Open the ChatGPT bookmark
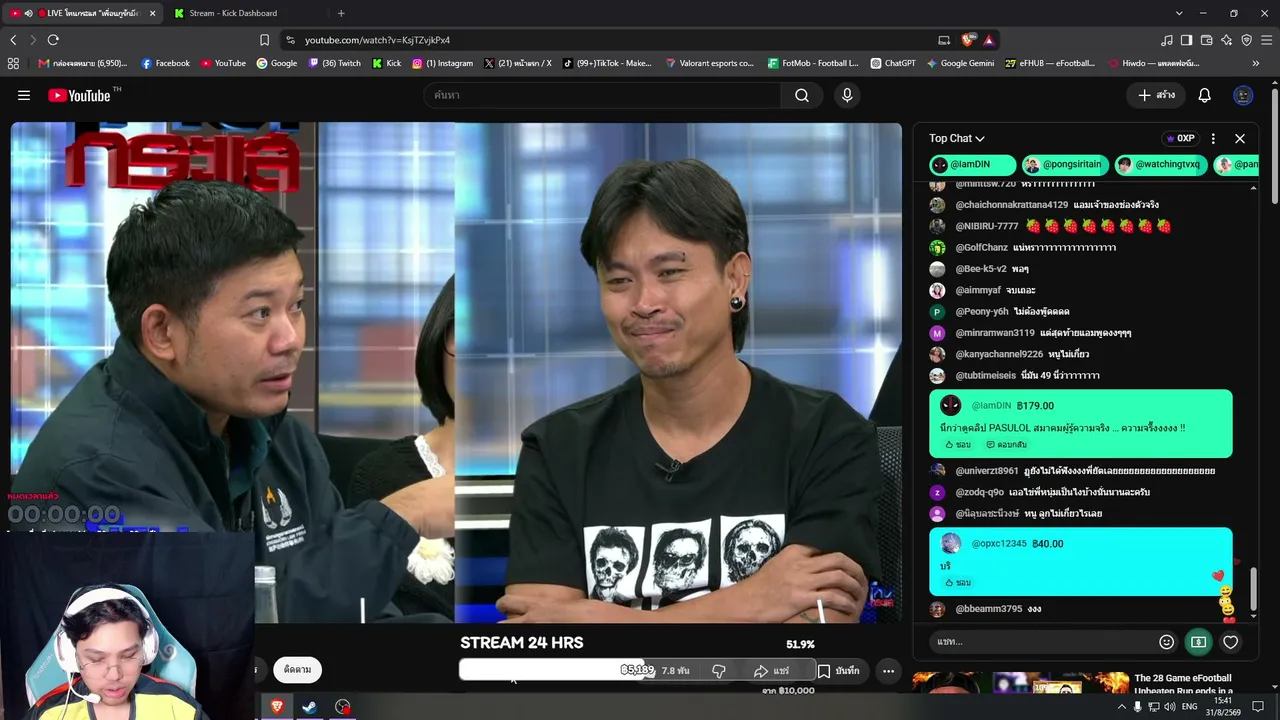 tap(893, 63)
